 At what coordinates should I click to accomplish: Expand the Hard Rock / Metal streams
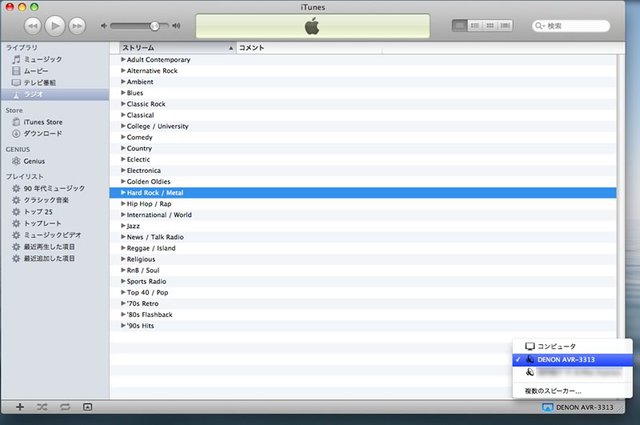point(123,192)
